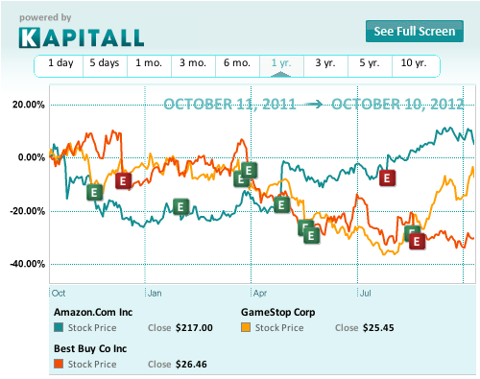Screen dimensions: 480x379
Task: Click the teal Amazon stock price swatch
Action: tap(59, 327)
